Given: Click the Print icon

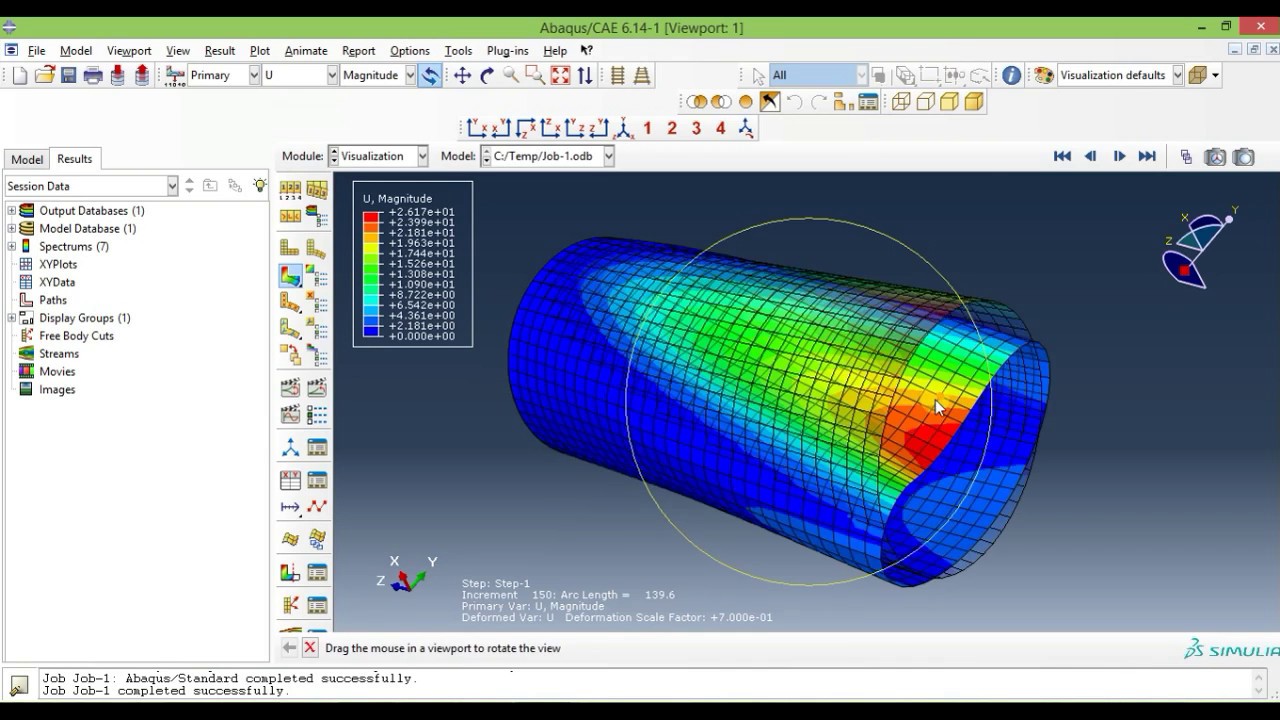Looking at the screenshot, I should tap(93, 75).
